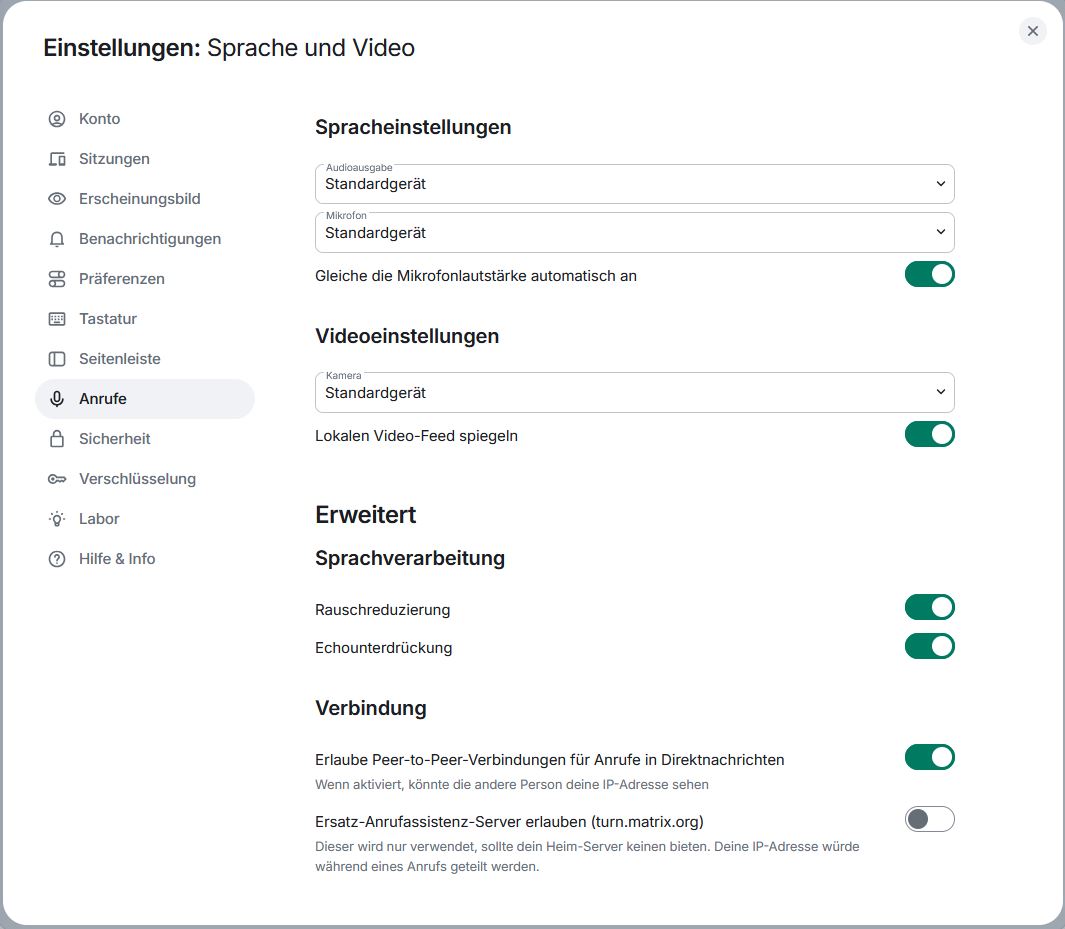The image size is (1065, 929).
Task: Switch to the Präferenzen settings tab
Action: pos(122,279)
